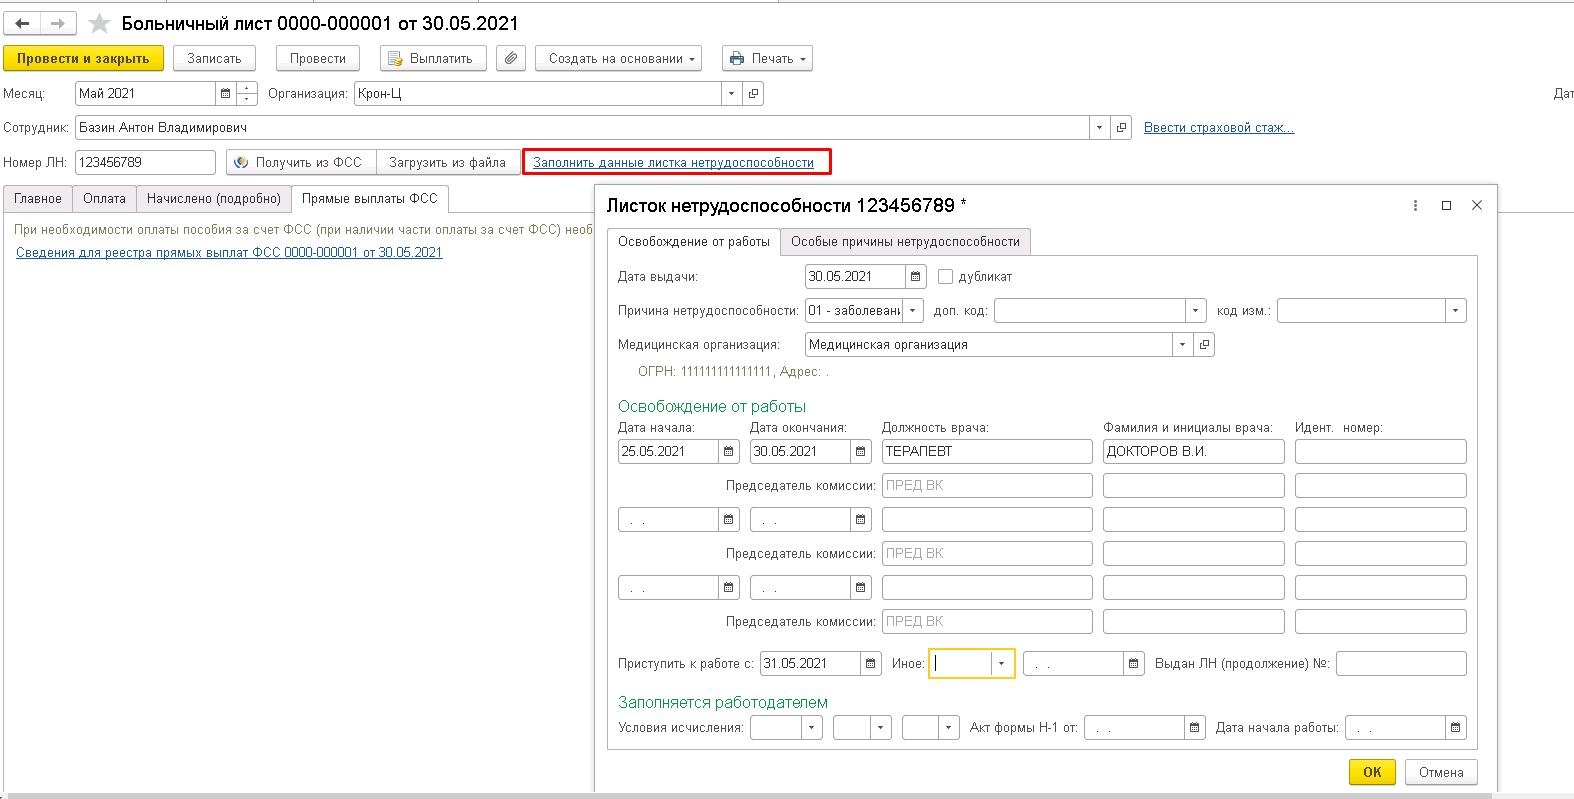
Task: Click the Выдан ЛН (продолжение) № field
Action: pos(1401,664)
